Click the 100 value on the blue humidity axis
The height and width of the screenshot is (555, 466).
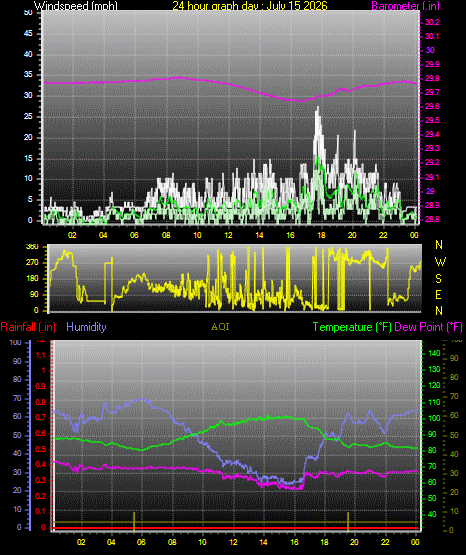[16, 343]
